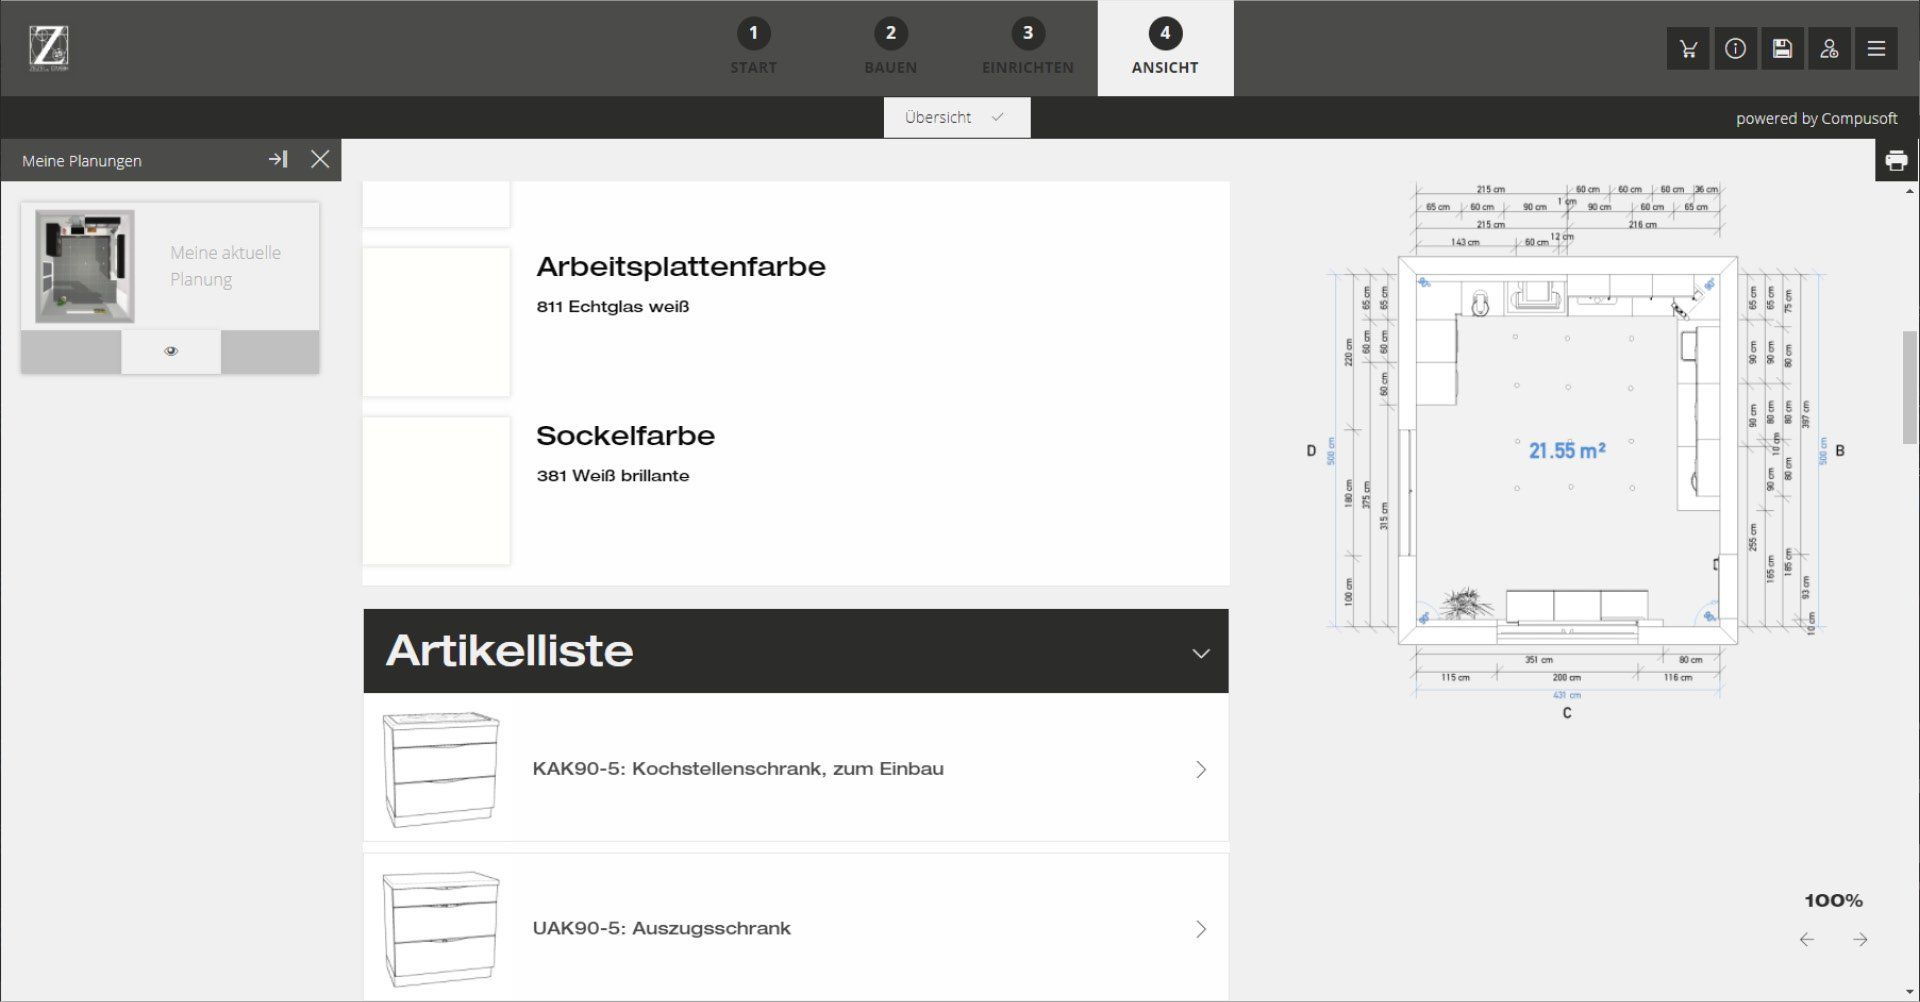Open the info panel
Image resolution: width=1920 pixels, height=1002 pixels.
point(1735,48)
